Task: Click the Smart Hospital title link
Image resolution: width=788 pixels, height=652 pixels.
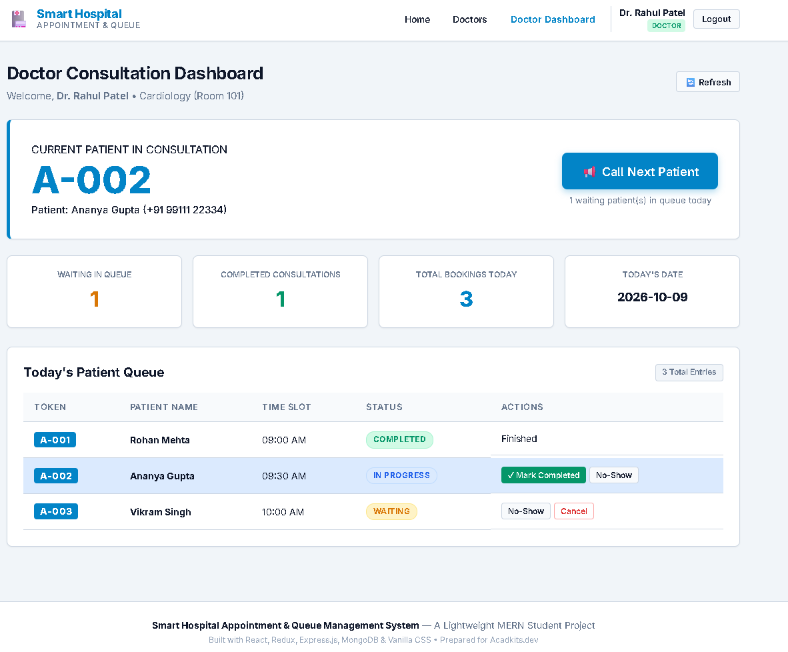Action: (x=79, y=14)
